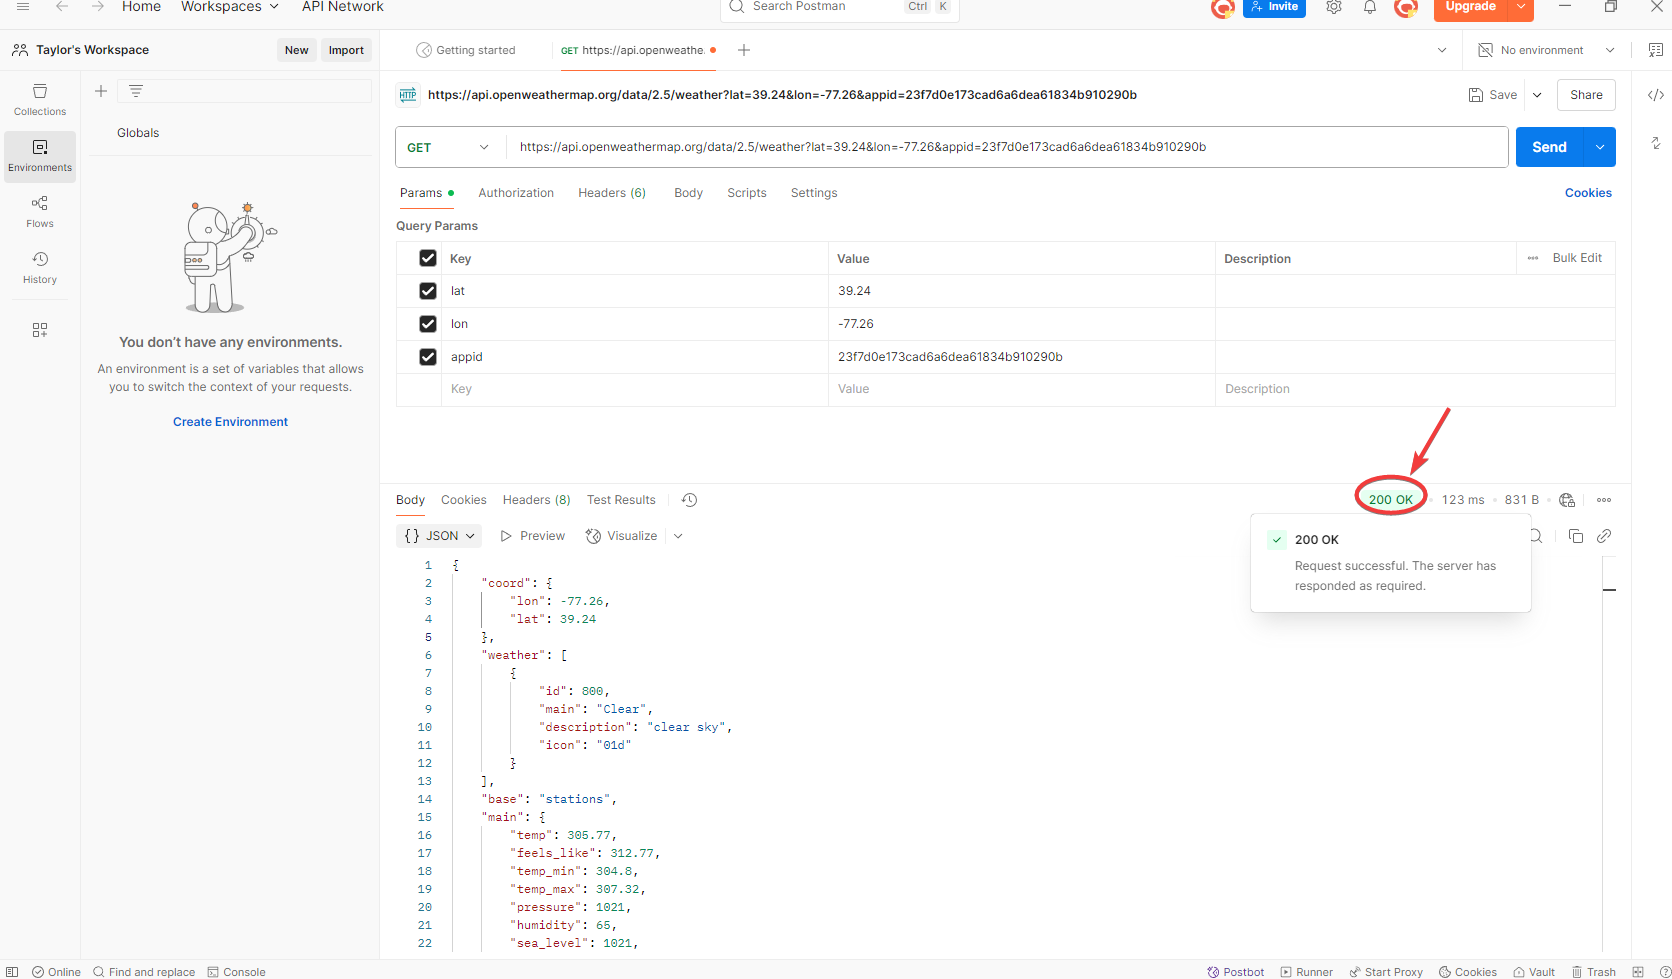Click the Share button
The image size is (1672, 979).
tap(1586, 95)
